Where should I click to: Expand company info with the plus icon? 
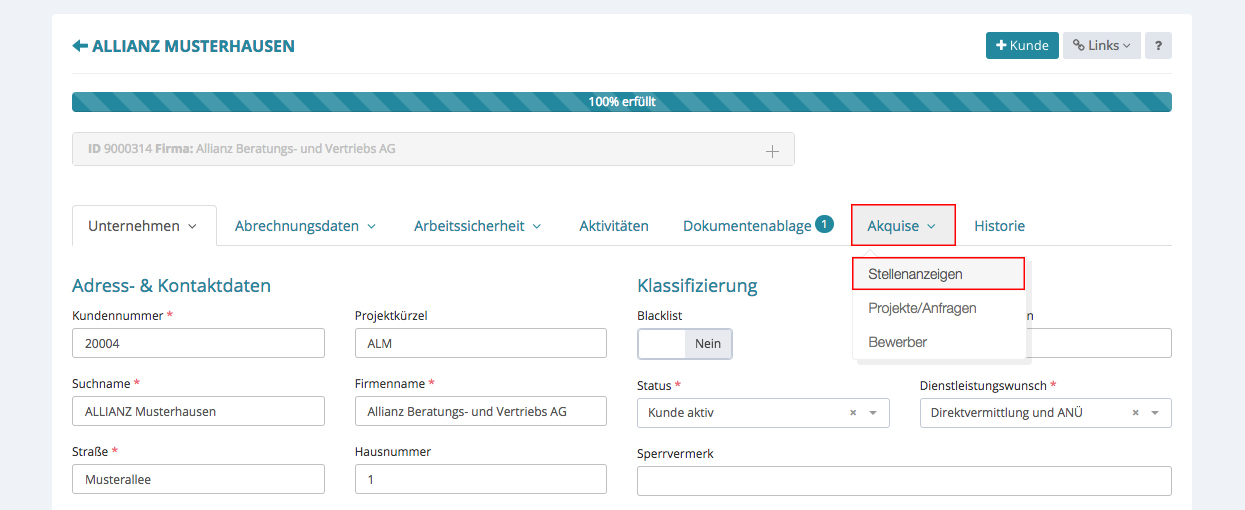pyautogui.click(x=772, y=150)
